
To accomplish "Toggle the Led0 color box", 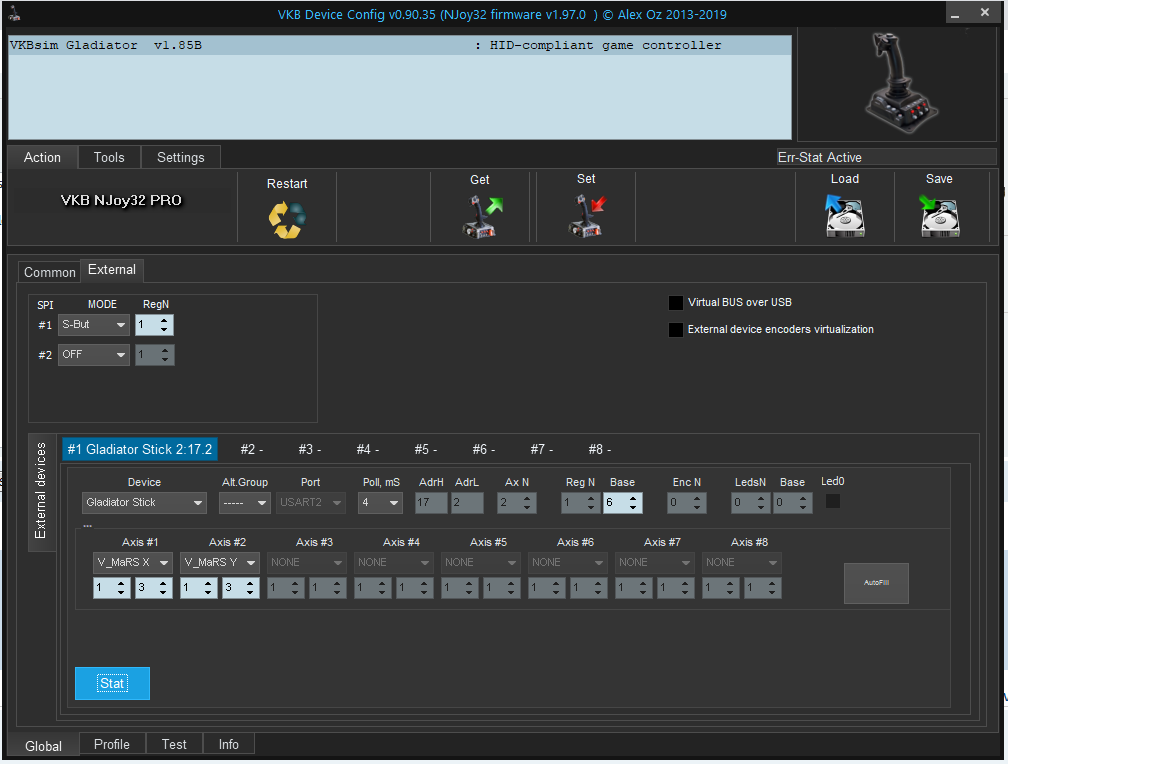I will 832,501.
